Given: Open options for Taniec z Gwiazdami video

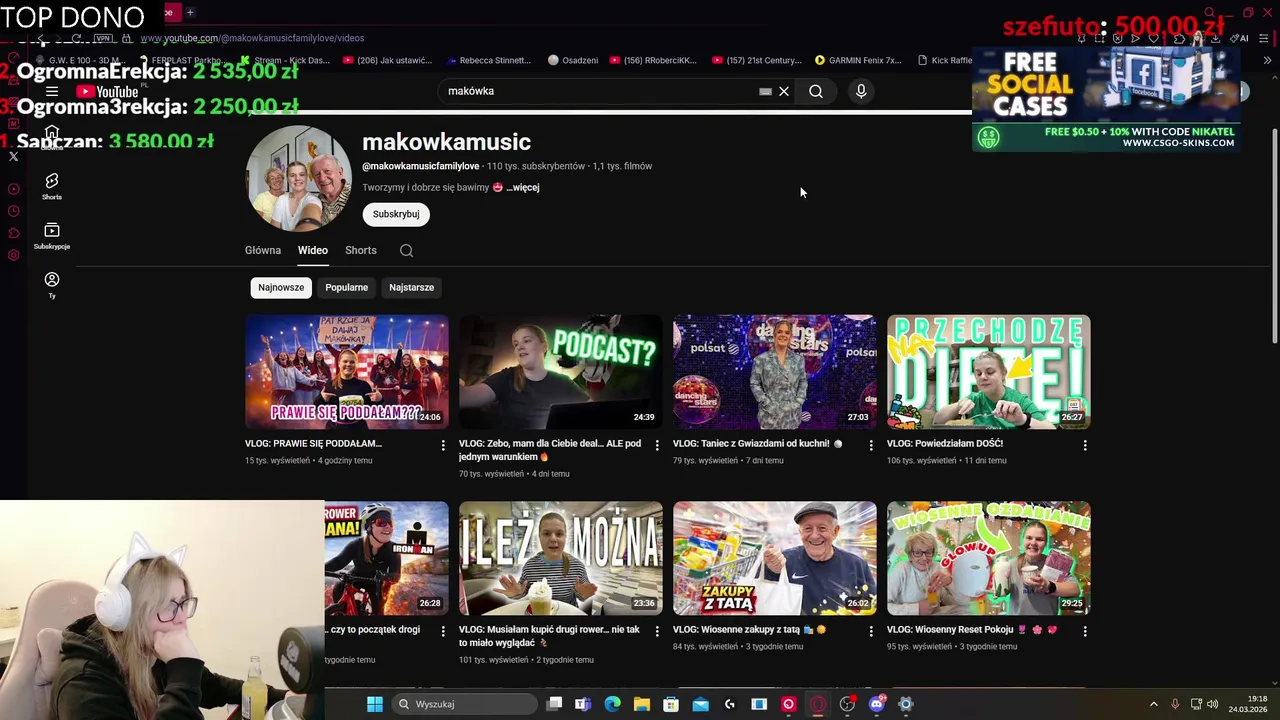Looking at the screenshot, I should click(871, 445).
